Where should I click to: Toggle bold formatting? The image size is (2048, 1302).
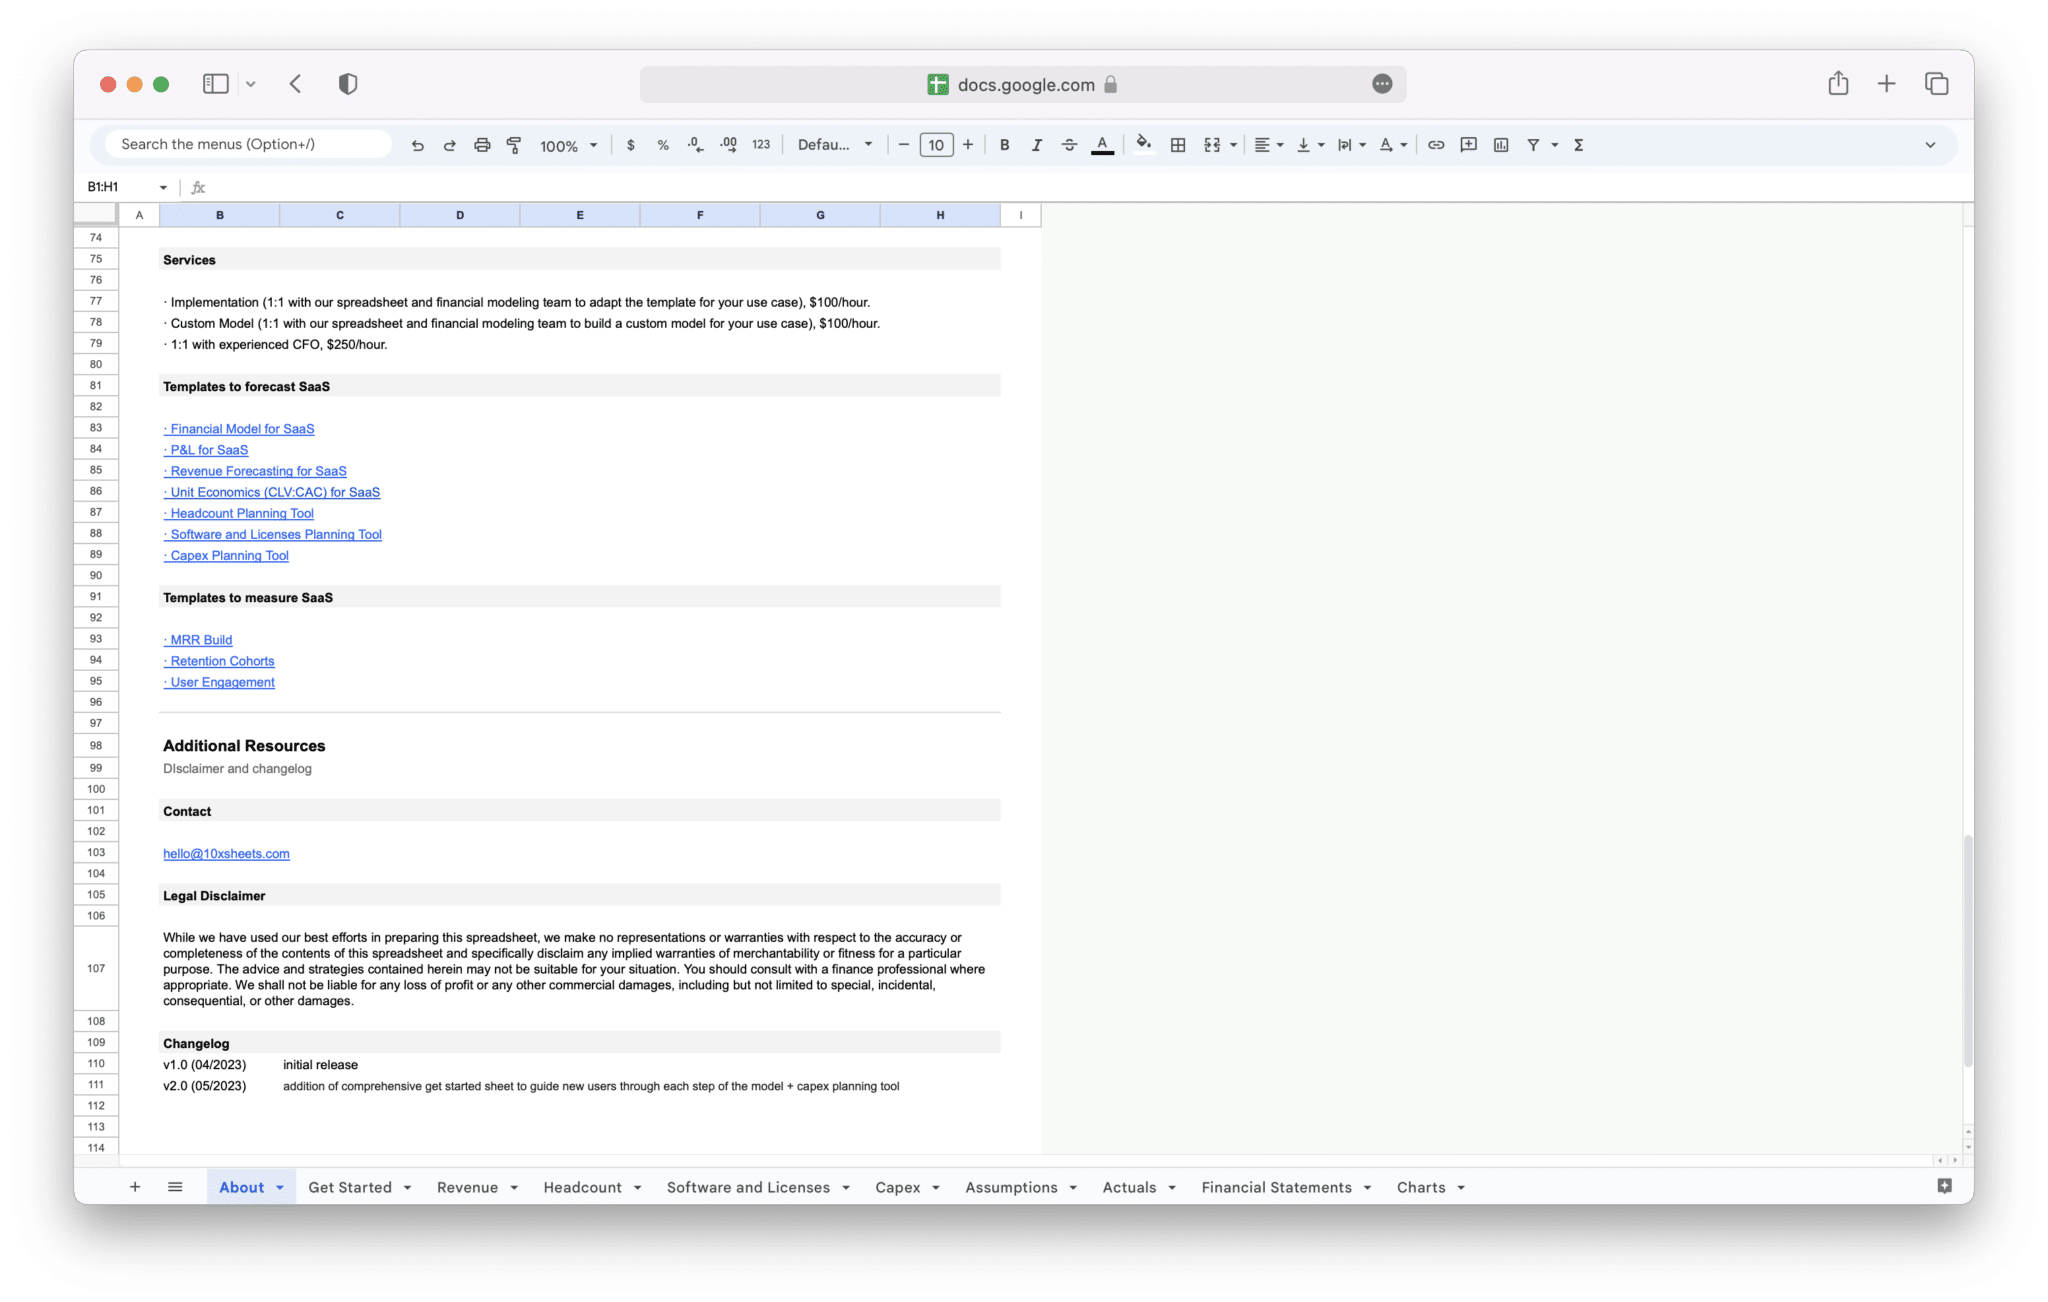pos(1004,144)
